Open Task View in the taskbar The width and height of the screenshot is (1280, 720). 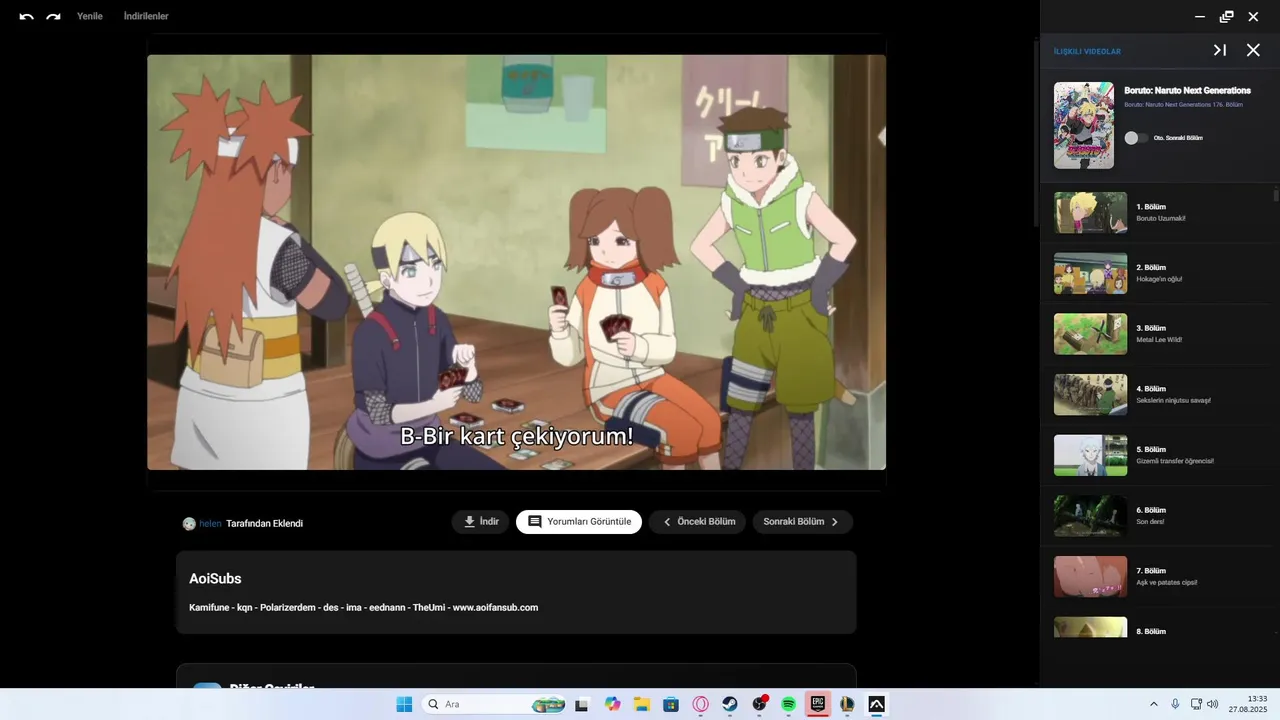pyautogui.click(x=581, y=704)
